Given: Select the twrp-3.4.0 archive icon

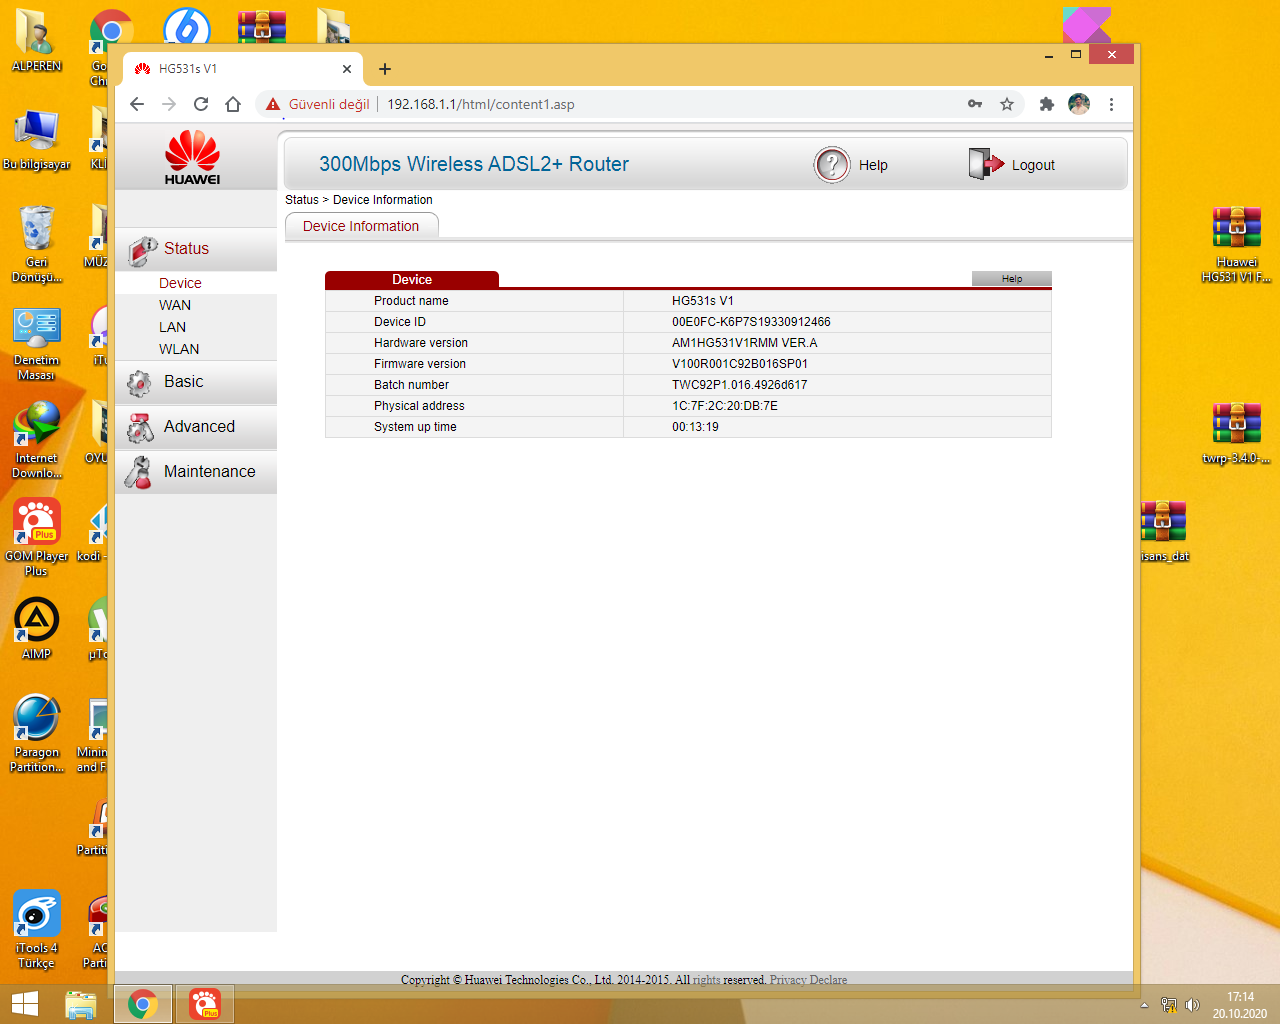Looking at the screenshot, I should pos(1237,434).
